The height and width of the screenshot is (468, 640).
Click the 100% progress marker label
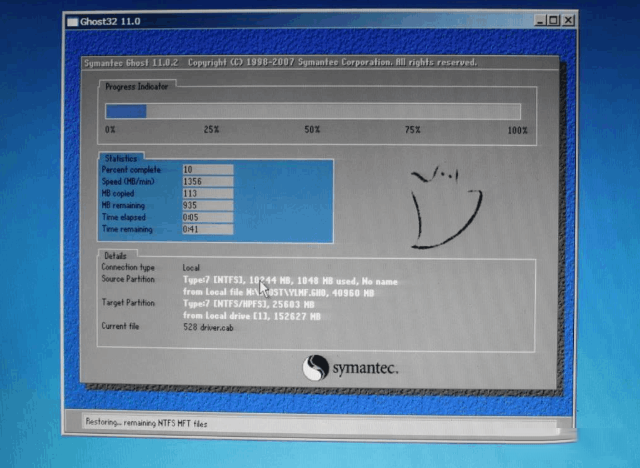(518, 131)
